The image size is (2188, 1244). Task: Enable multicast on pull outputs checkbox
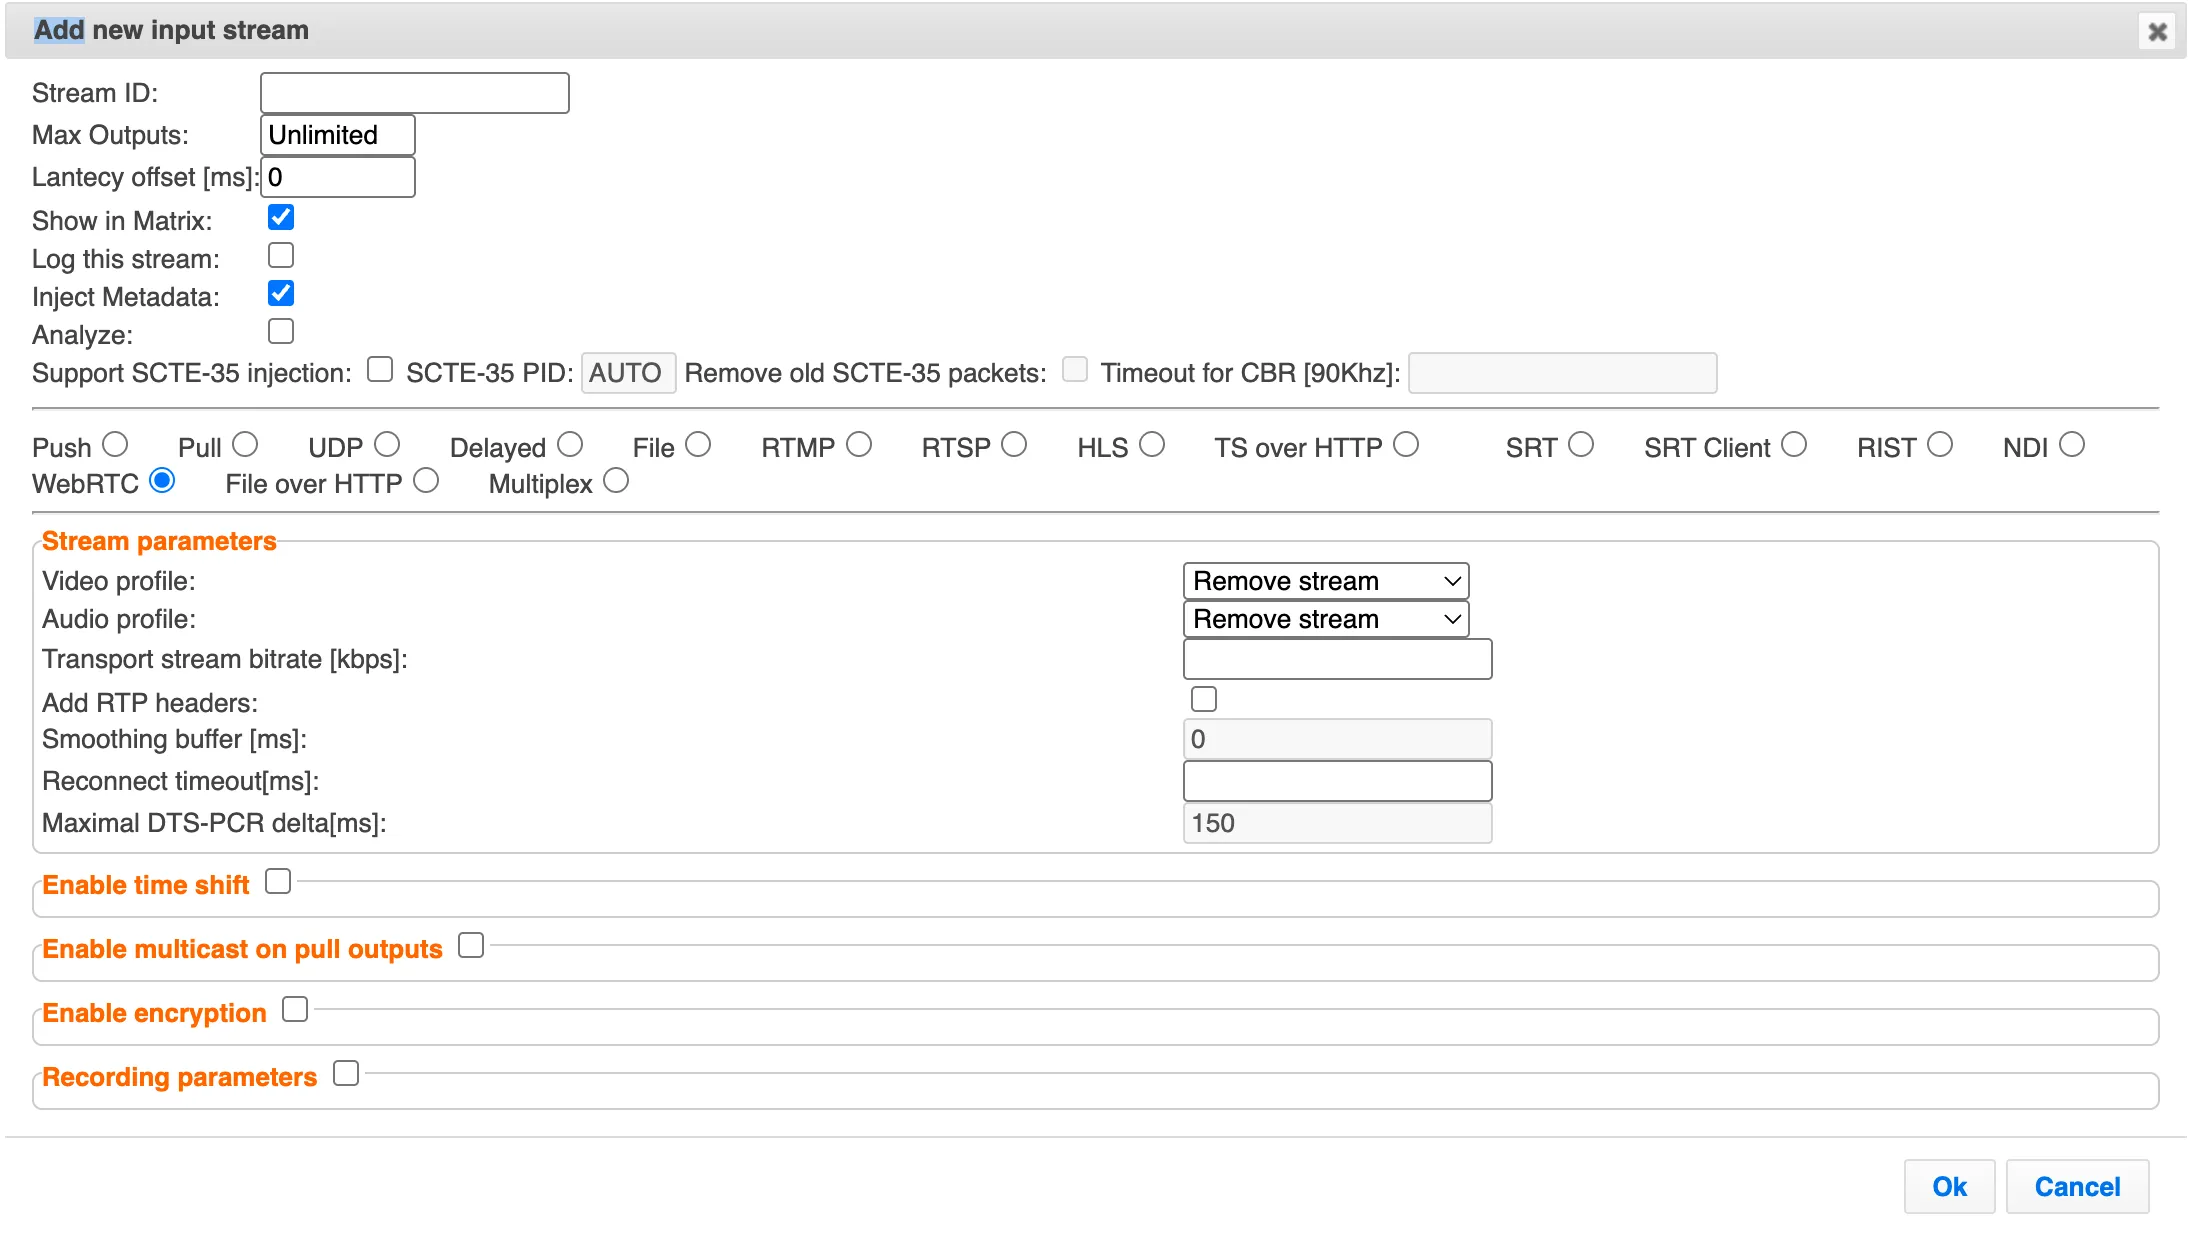pyautogui.click(x=471, y=945)
